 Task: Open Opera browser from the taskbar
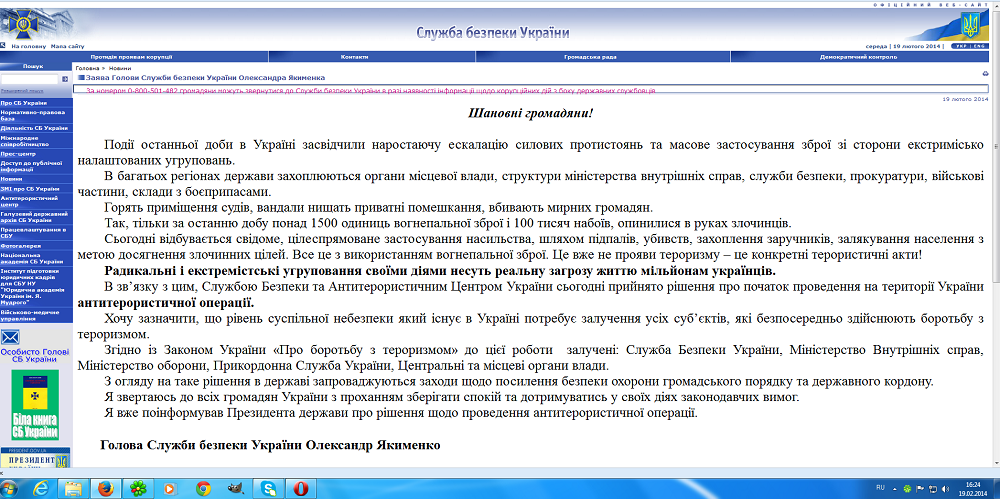(x=300, y=488)
